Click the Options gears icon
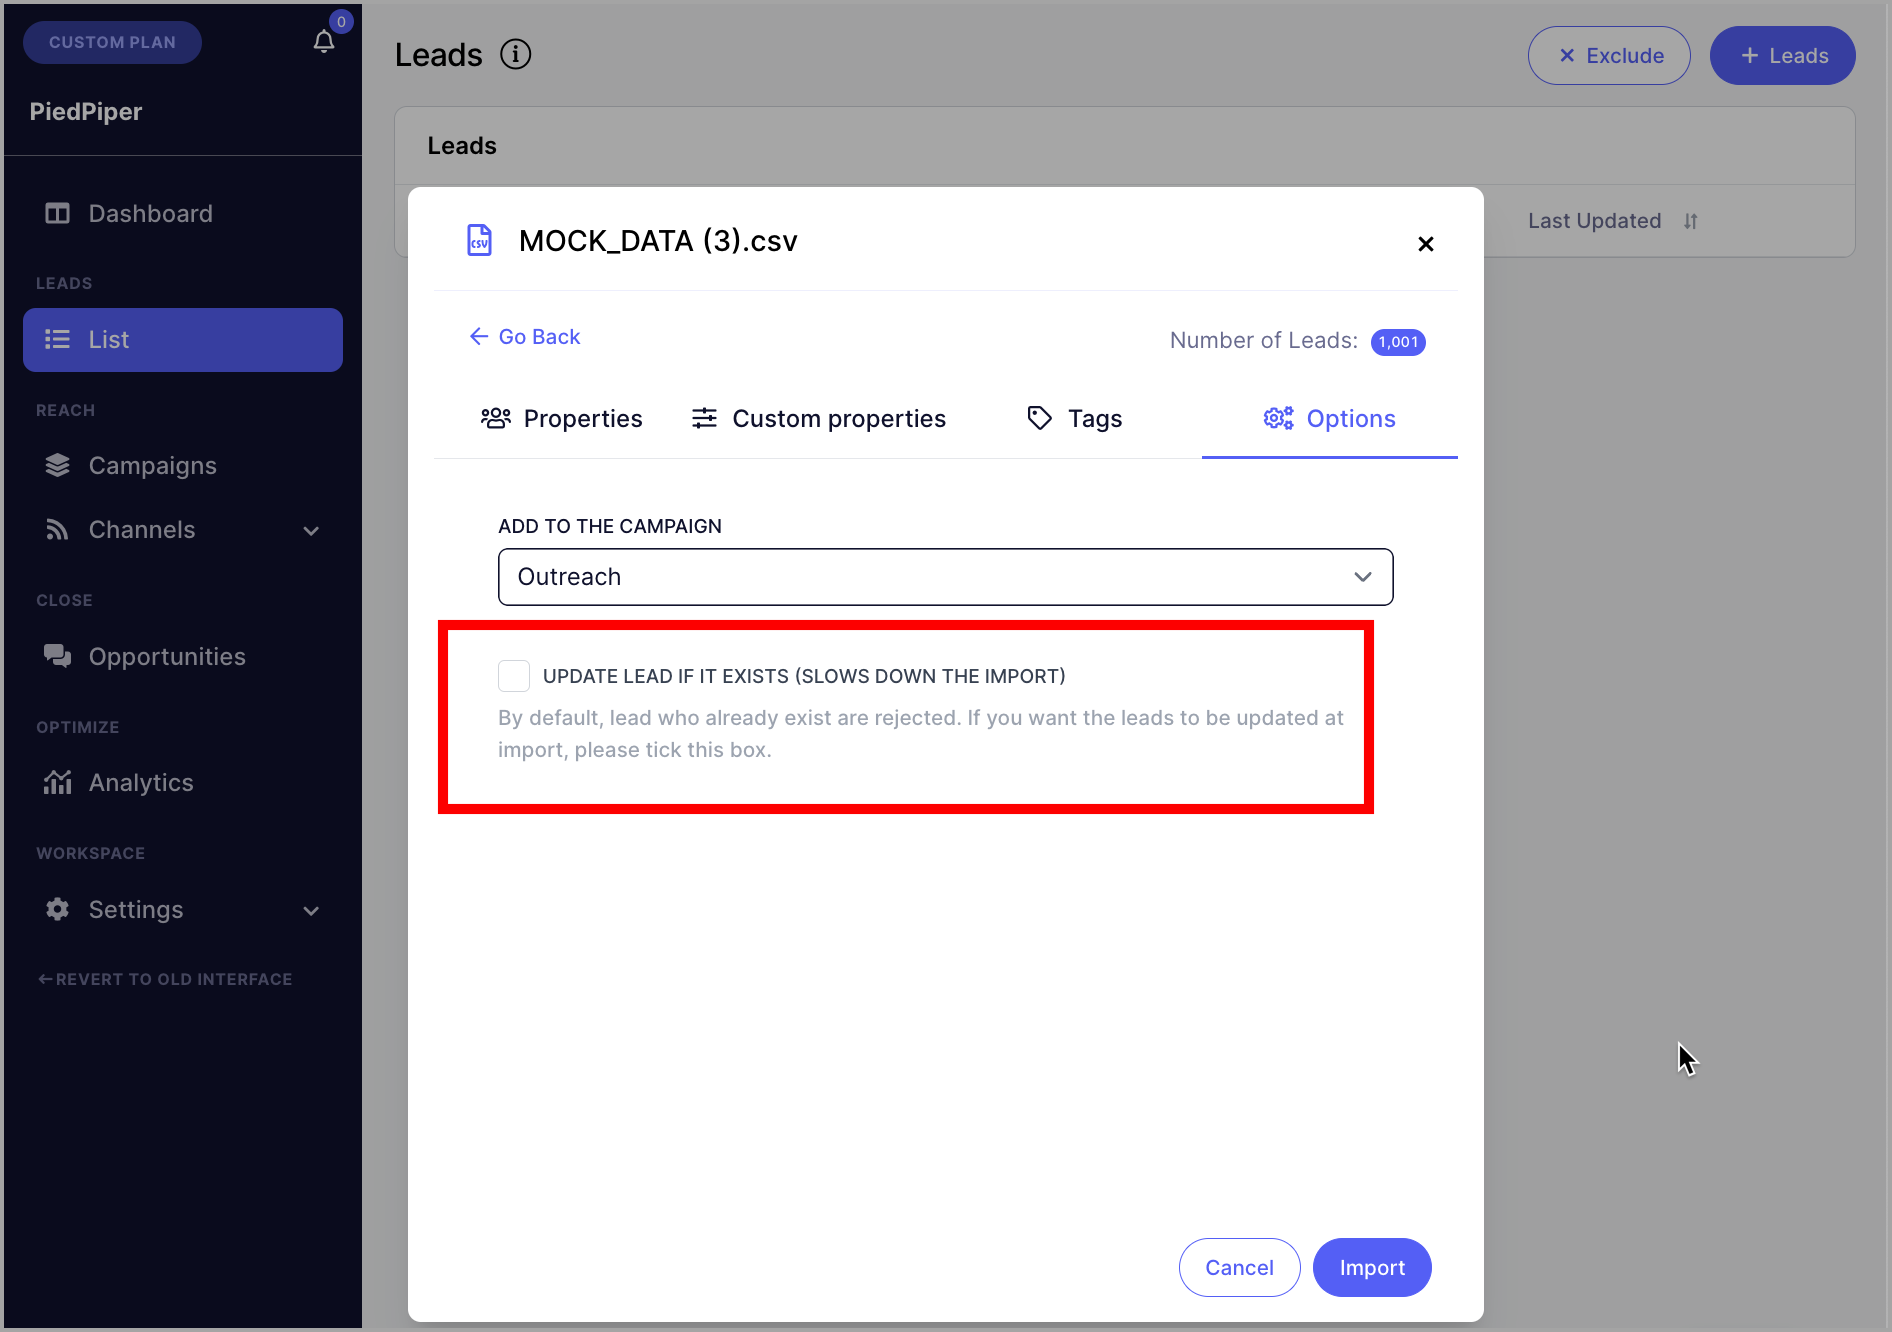 click(x=1279, y=418)
